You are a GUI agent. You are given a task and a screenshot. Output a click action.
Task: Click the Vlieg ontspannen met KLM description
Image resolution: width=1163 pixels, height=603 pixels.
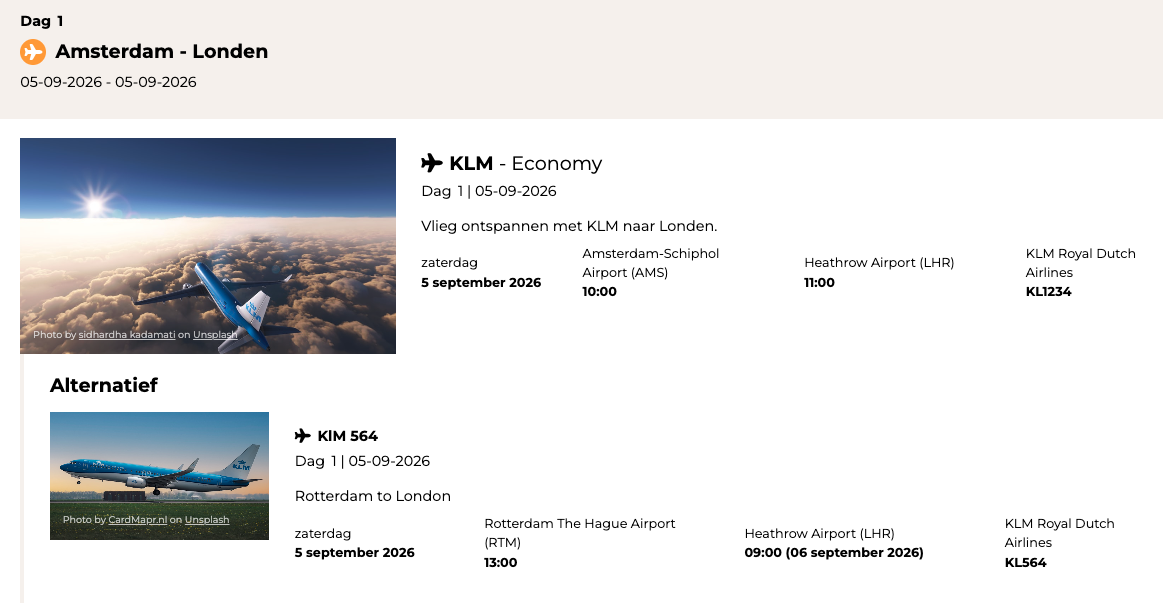click(x=569, y=226)
